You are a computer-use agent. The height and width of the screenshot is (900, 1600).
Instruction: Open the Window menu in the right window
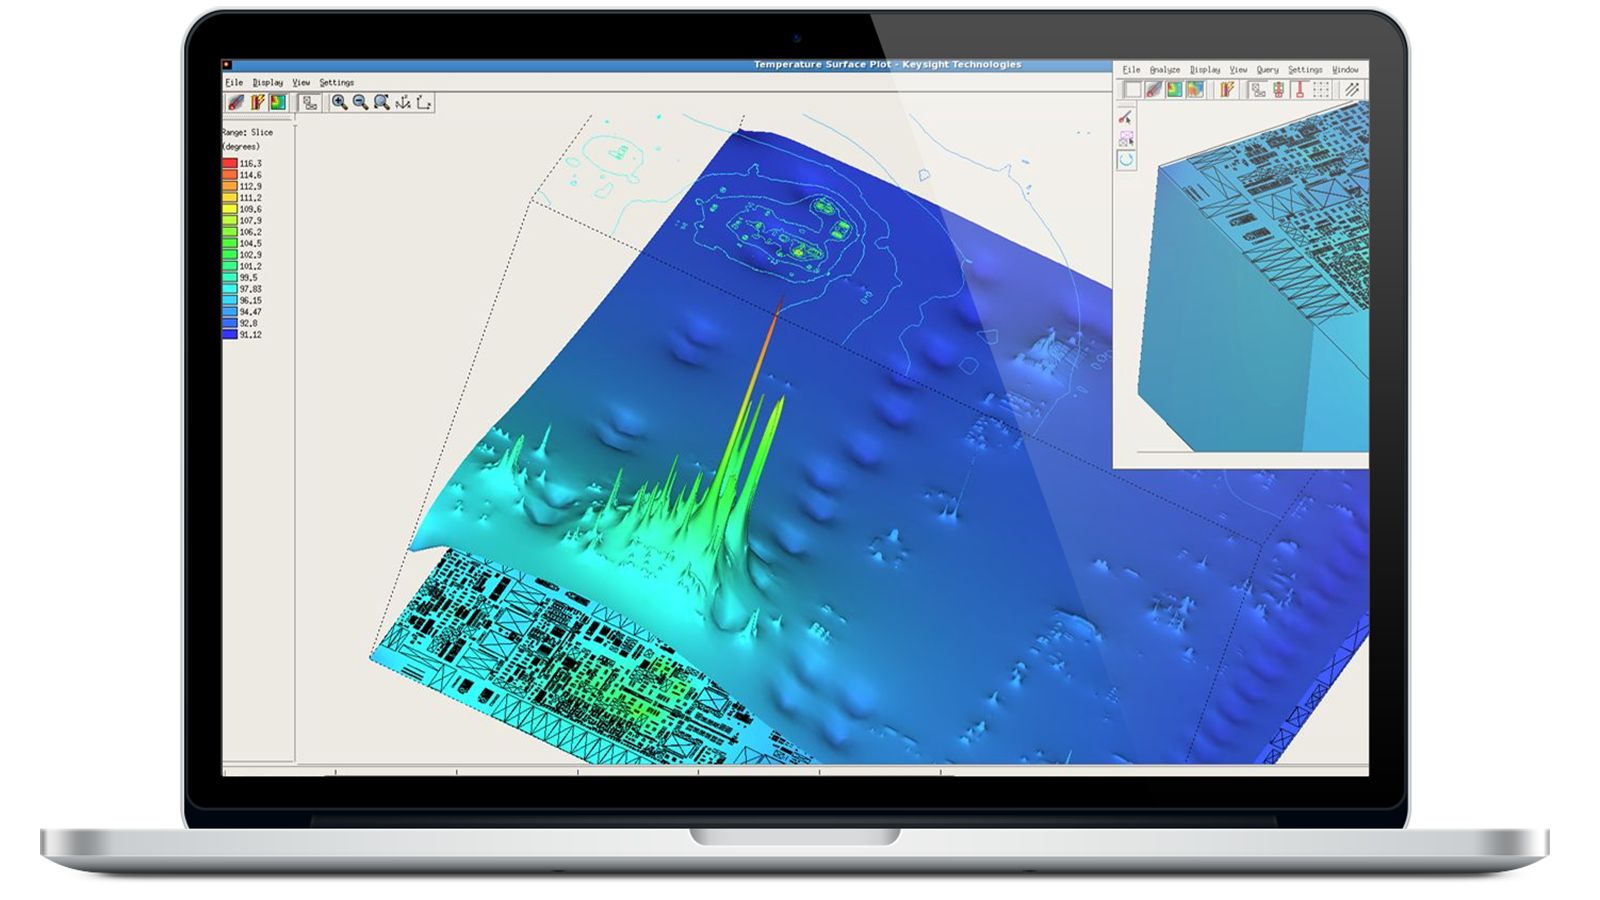(1345, 70)
